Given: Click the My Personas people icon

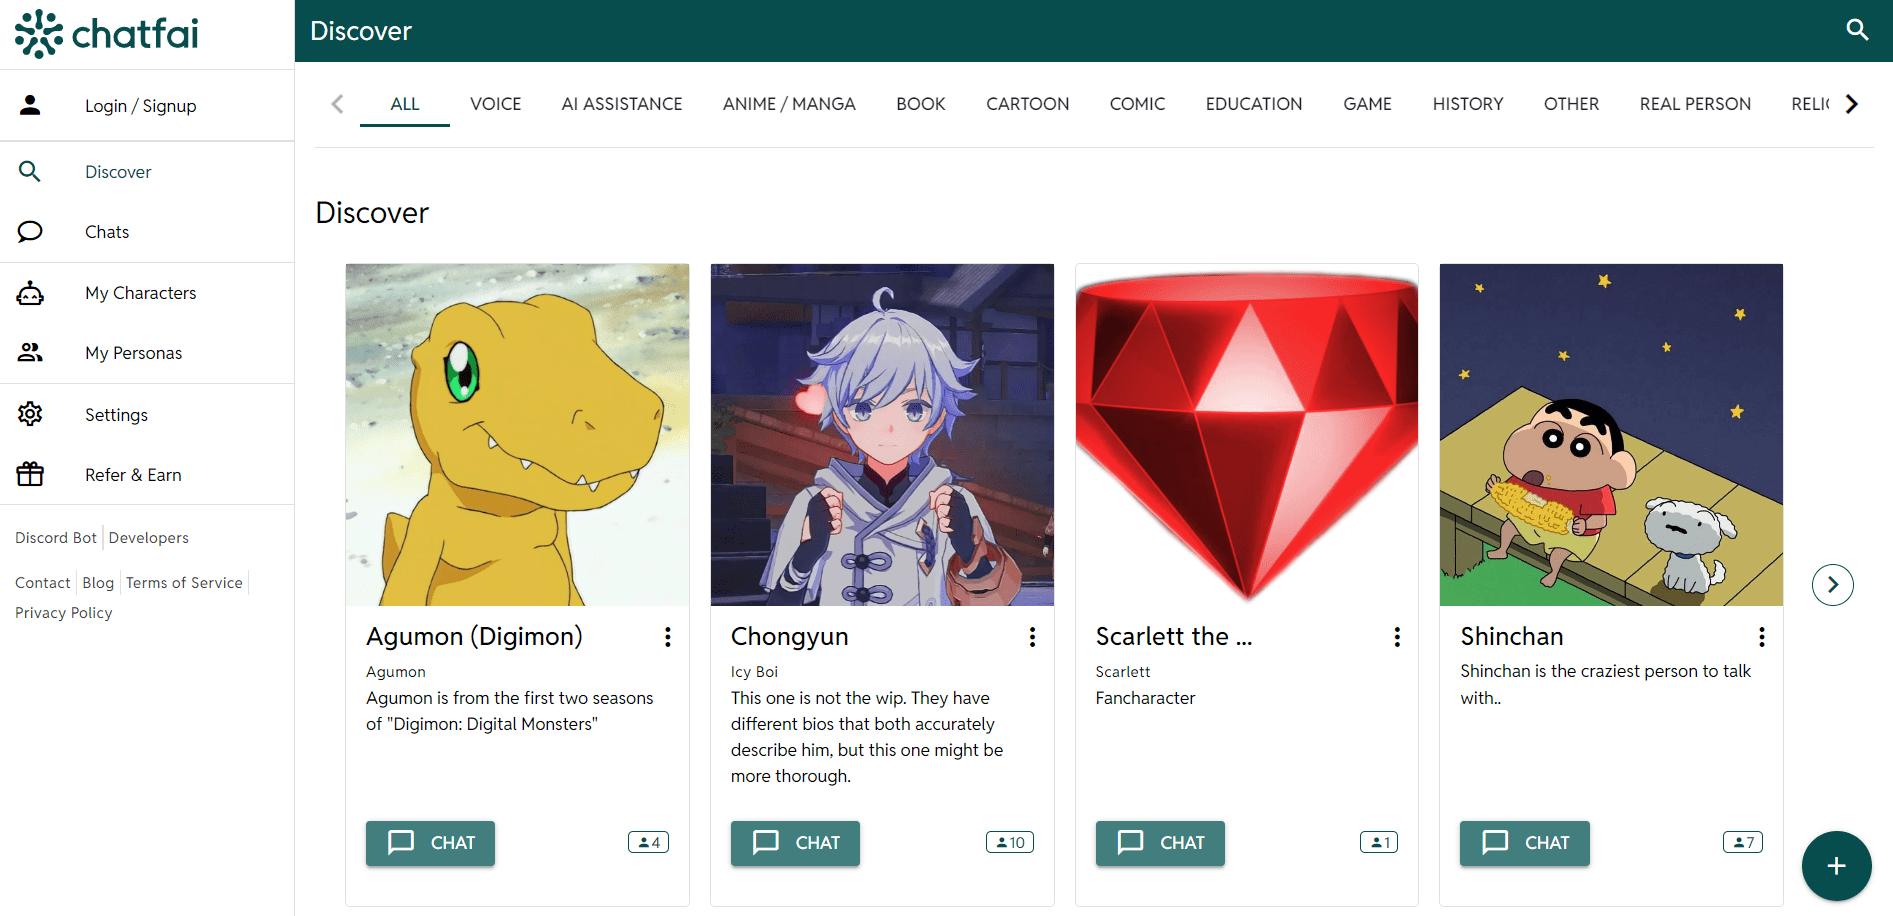Looking at the screenshot, I should pyautogui.click(x=30, y=353).
